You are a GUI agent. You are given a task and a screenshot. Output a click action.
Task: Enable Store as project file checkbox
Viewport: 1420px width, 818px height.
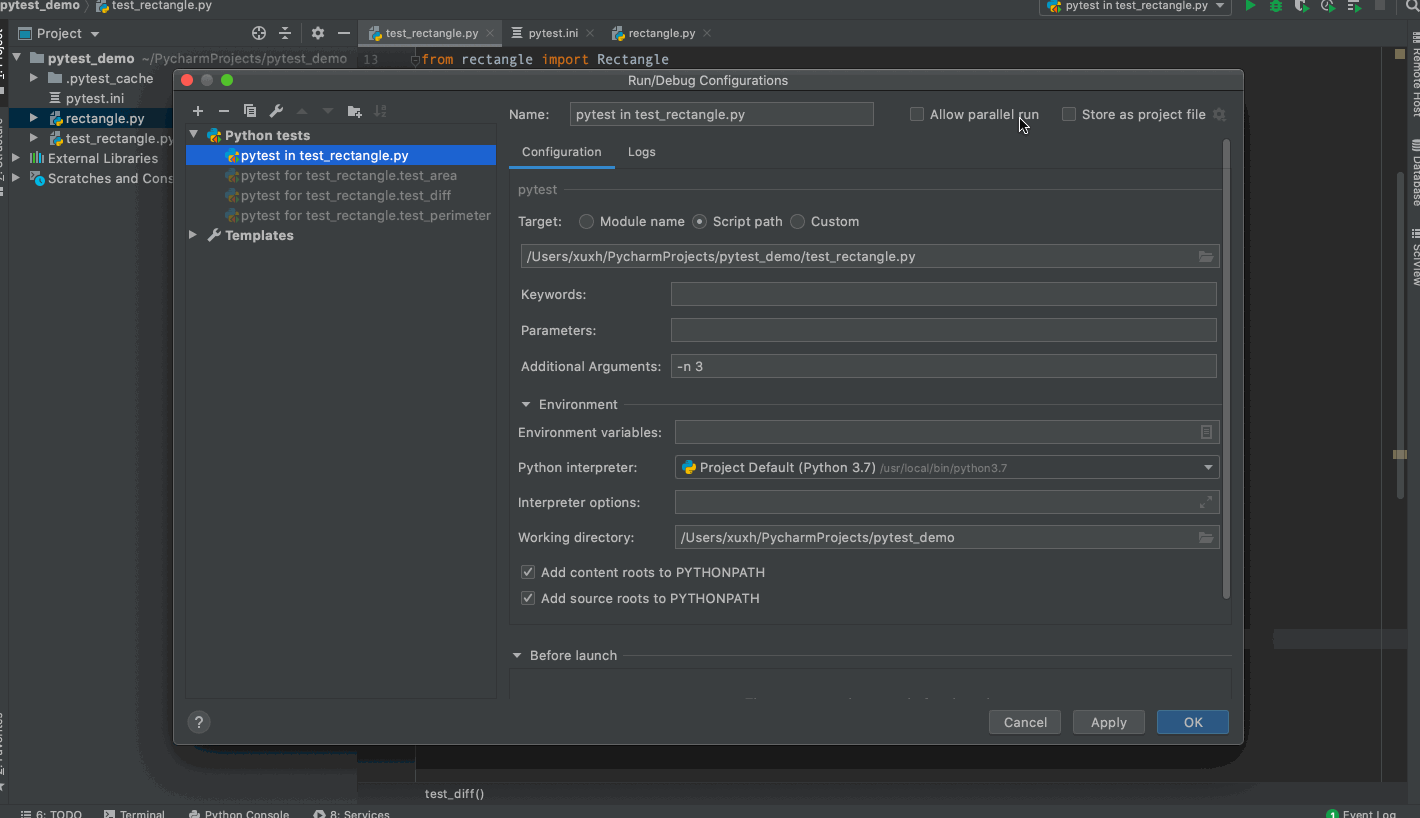pos(1069,115)
